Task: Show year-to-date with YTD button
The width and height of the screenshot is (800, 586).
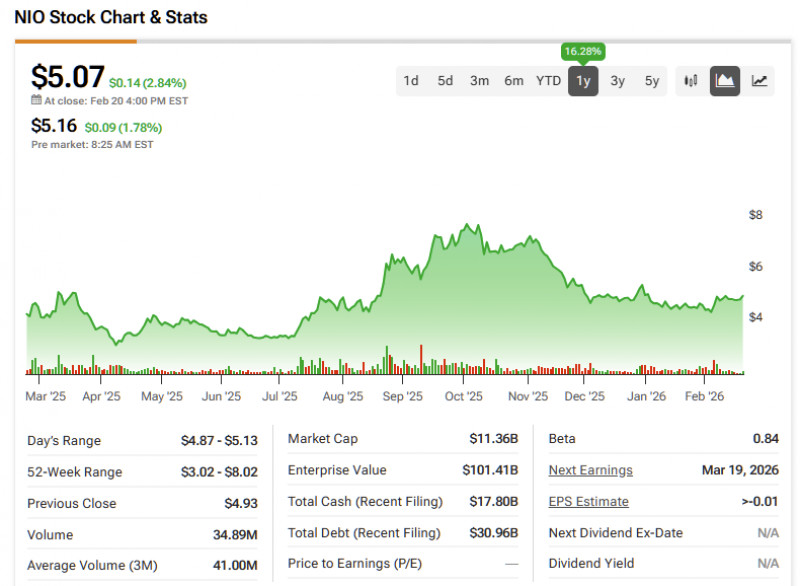Action: [x=548, y=81]
